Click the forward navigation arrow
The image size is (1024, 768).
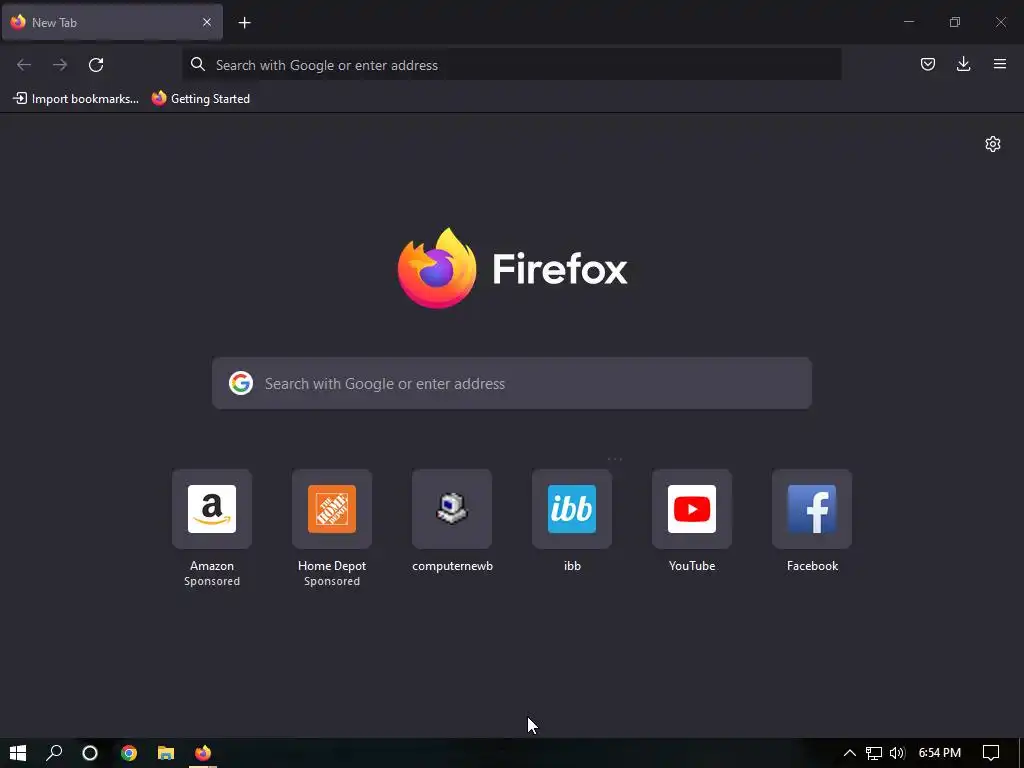pyautogui.click(x=60, y=65)
